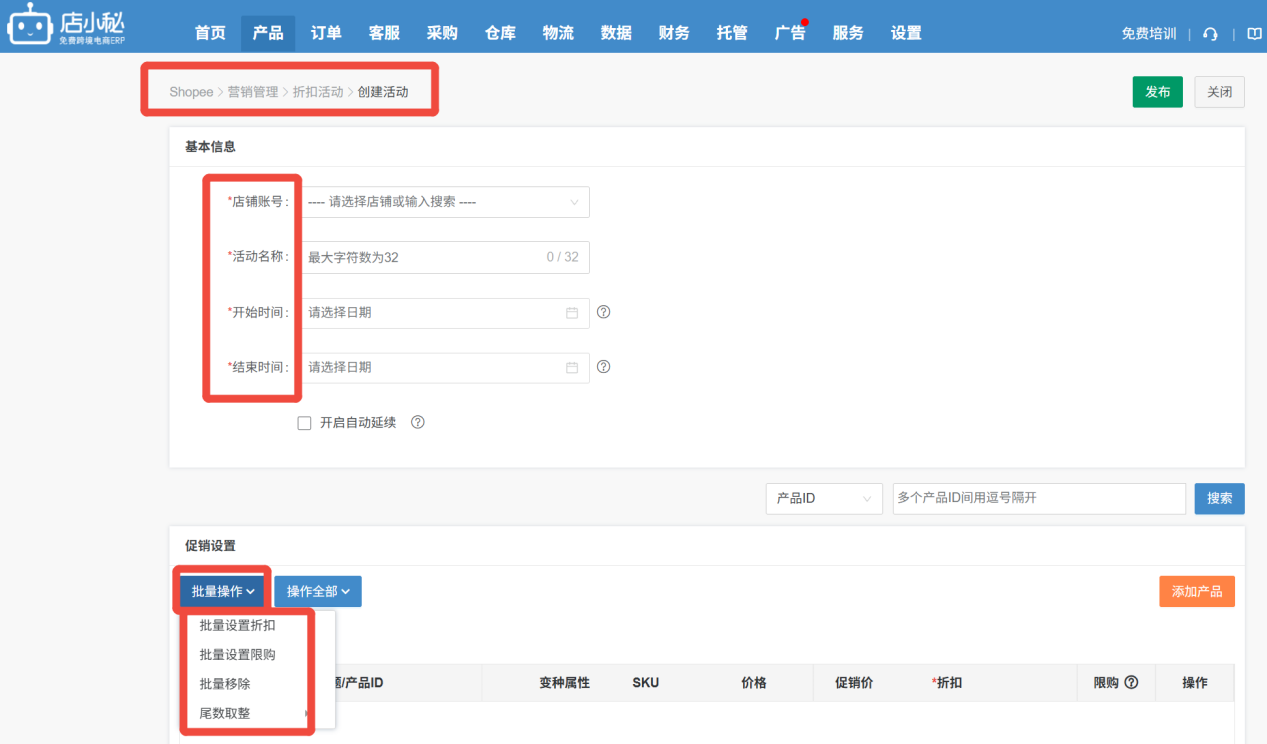Enable the 开启自动延续 checkbox

(x=305, y=423)
